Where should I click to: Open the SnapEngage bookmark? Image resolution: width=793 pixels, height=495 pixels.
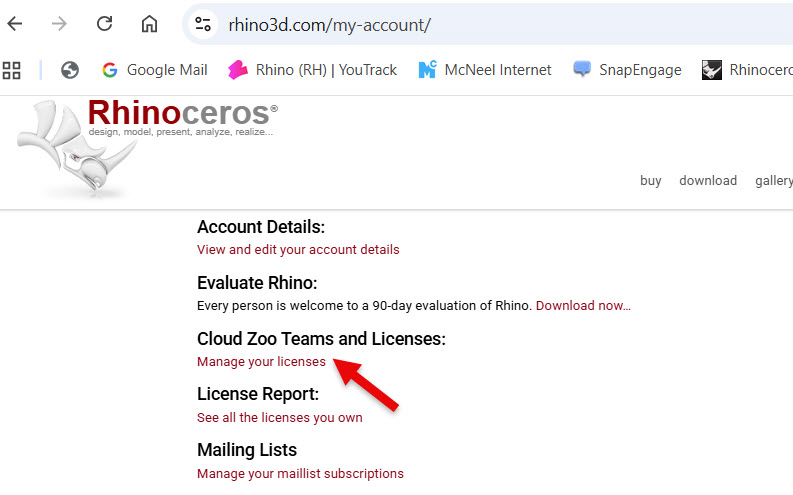click(x=627, y=70)
